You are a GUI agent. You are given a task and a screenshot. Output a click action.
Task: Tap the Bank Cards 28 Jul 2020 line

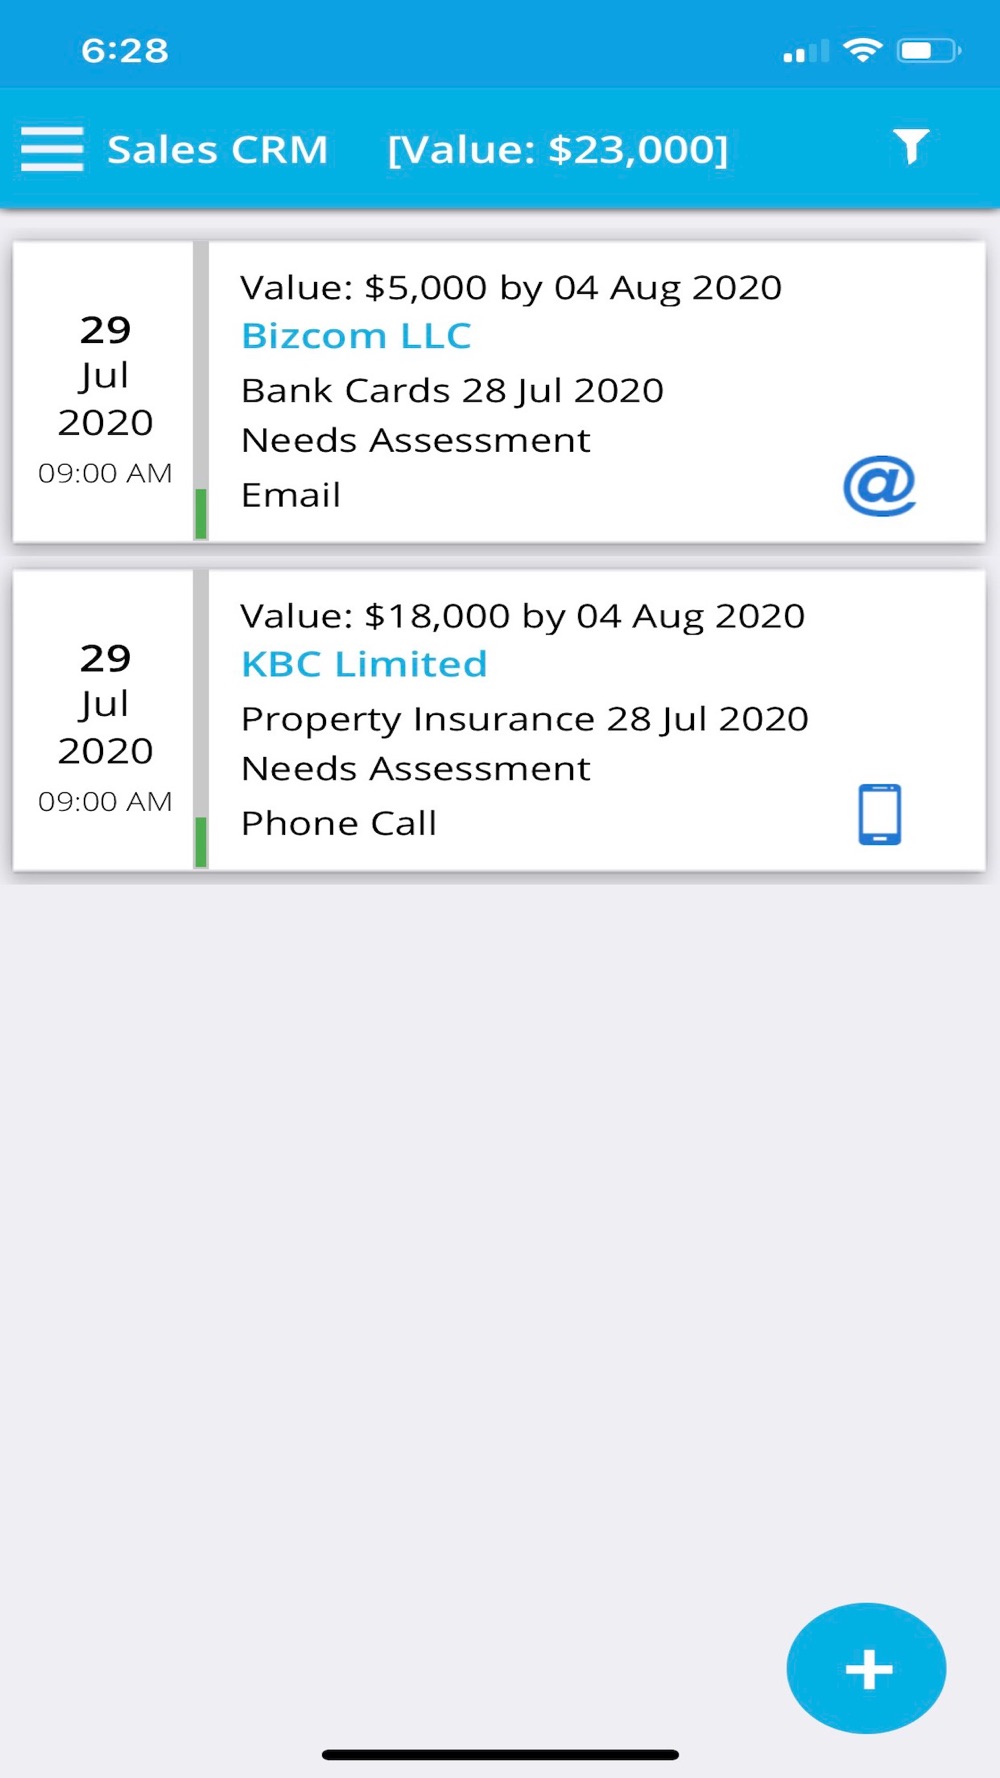pyautogui.click(x=452, y=390)
